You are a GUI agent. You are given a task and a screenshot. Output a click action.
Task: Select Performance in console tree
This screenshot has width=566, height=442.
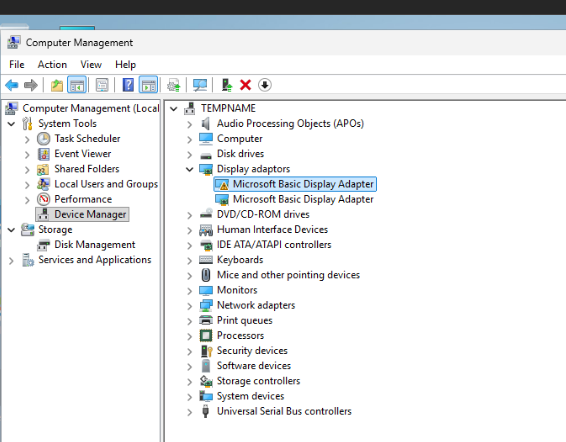click(83, 199)
